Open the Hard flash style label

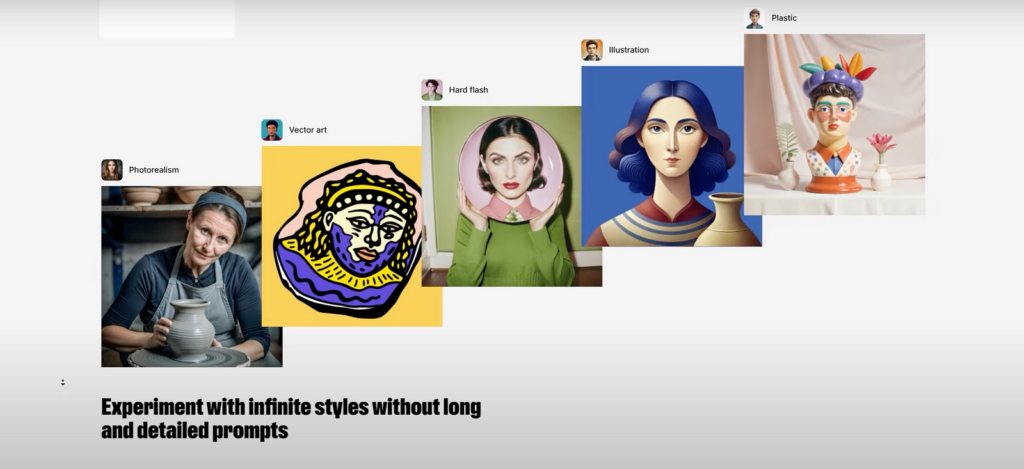tap(468, 90)
